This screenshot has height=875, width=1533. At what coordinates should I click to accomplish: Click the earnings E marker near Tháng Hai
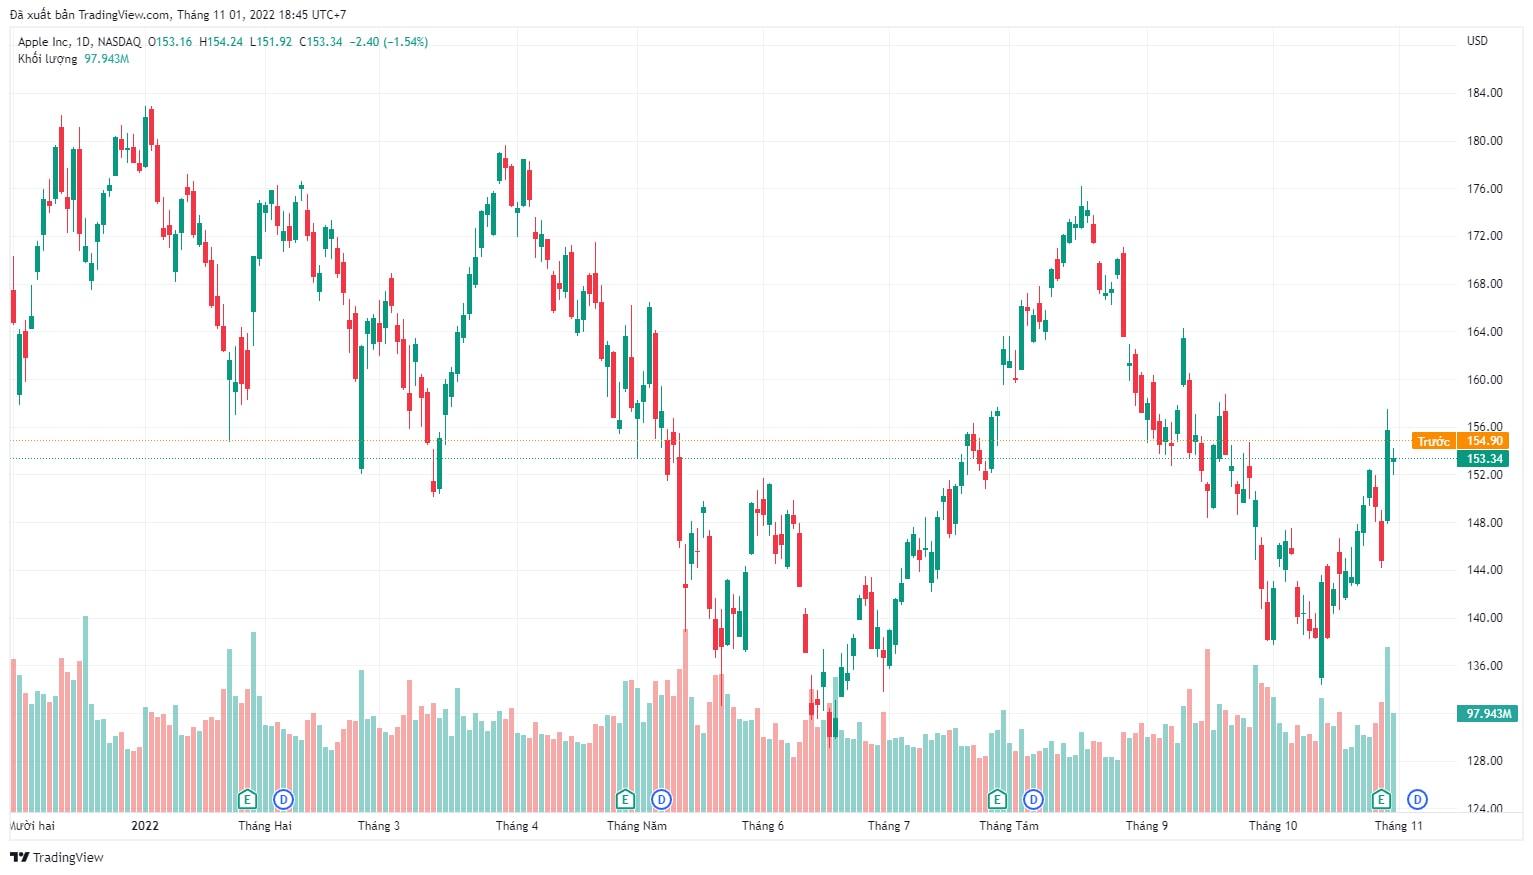click(x=247, y=799)
